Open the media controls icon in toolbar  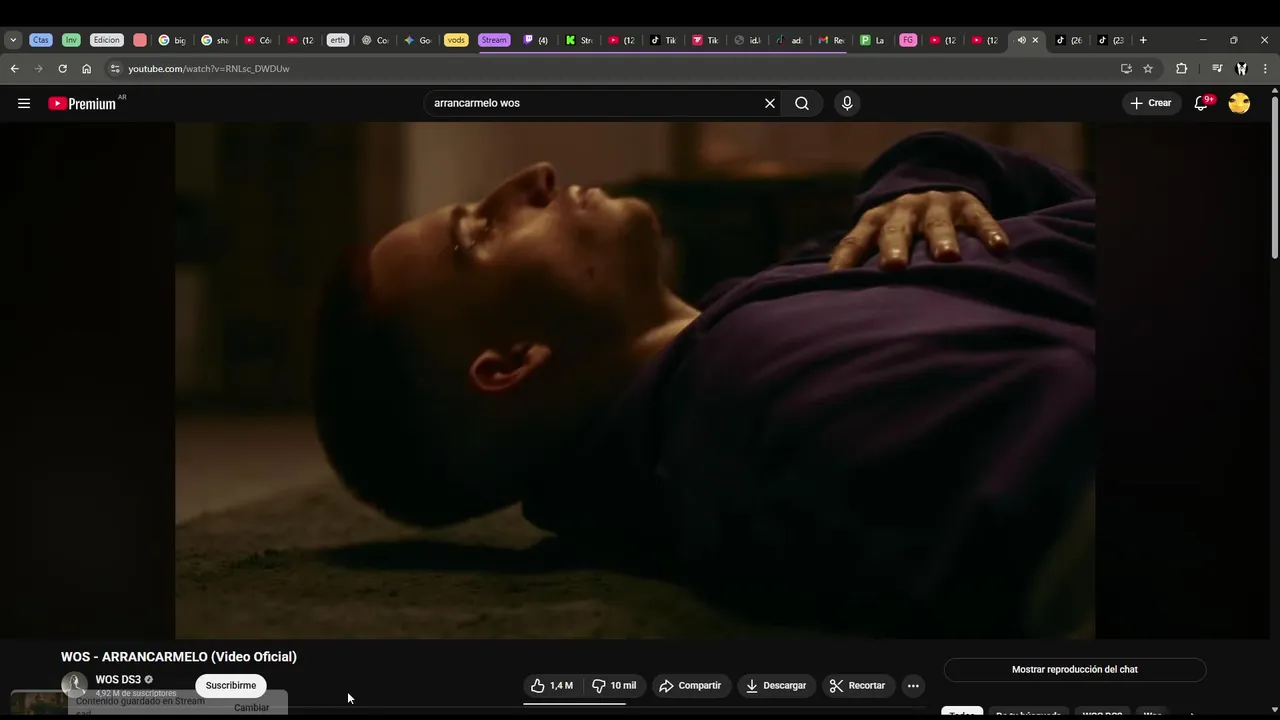(1217, 68)
